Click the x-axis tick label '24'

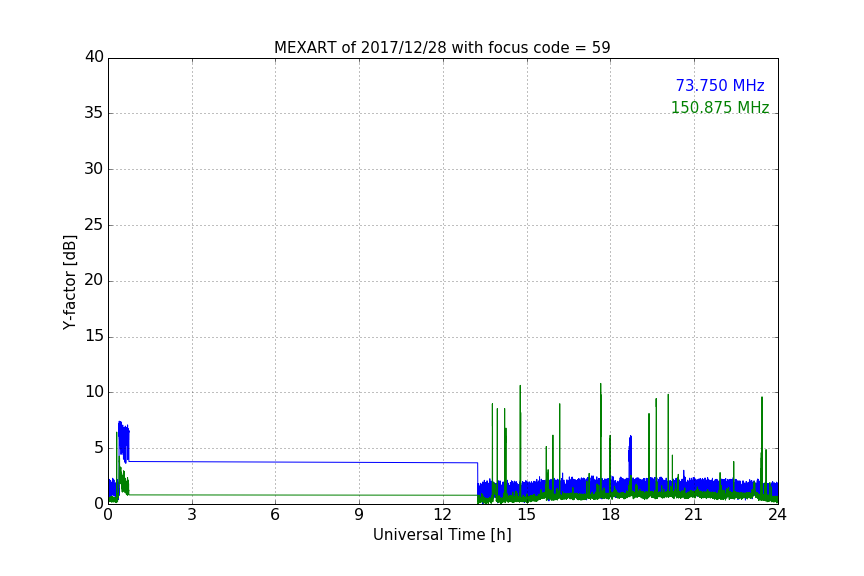coord(777,515)
